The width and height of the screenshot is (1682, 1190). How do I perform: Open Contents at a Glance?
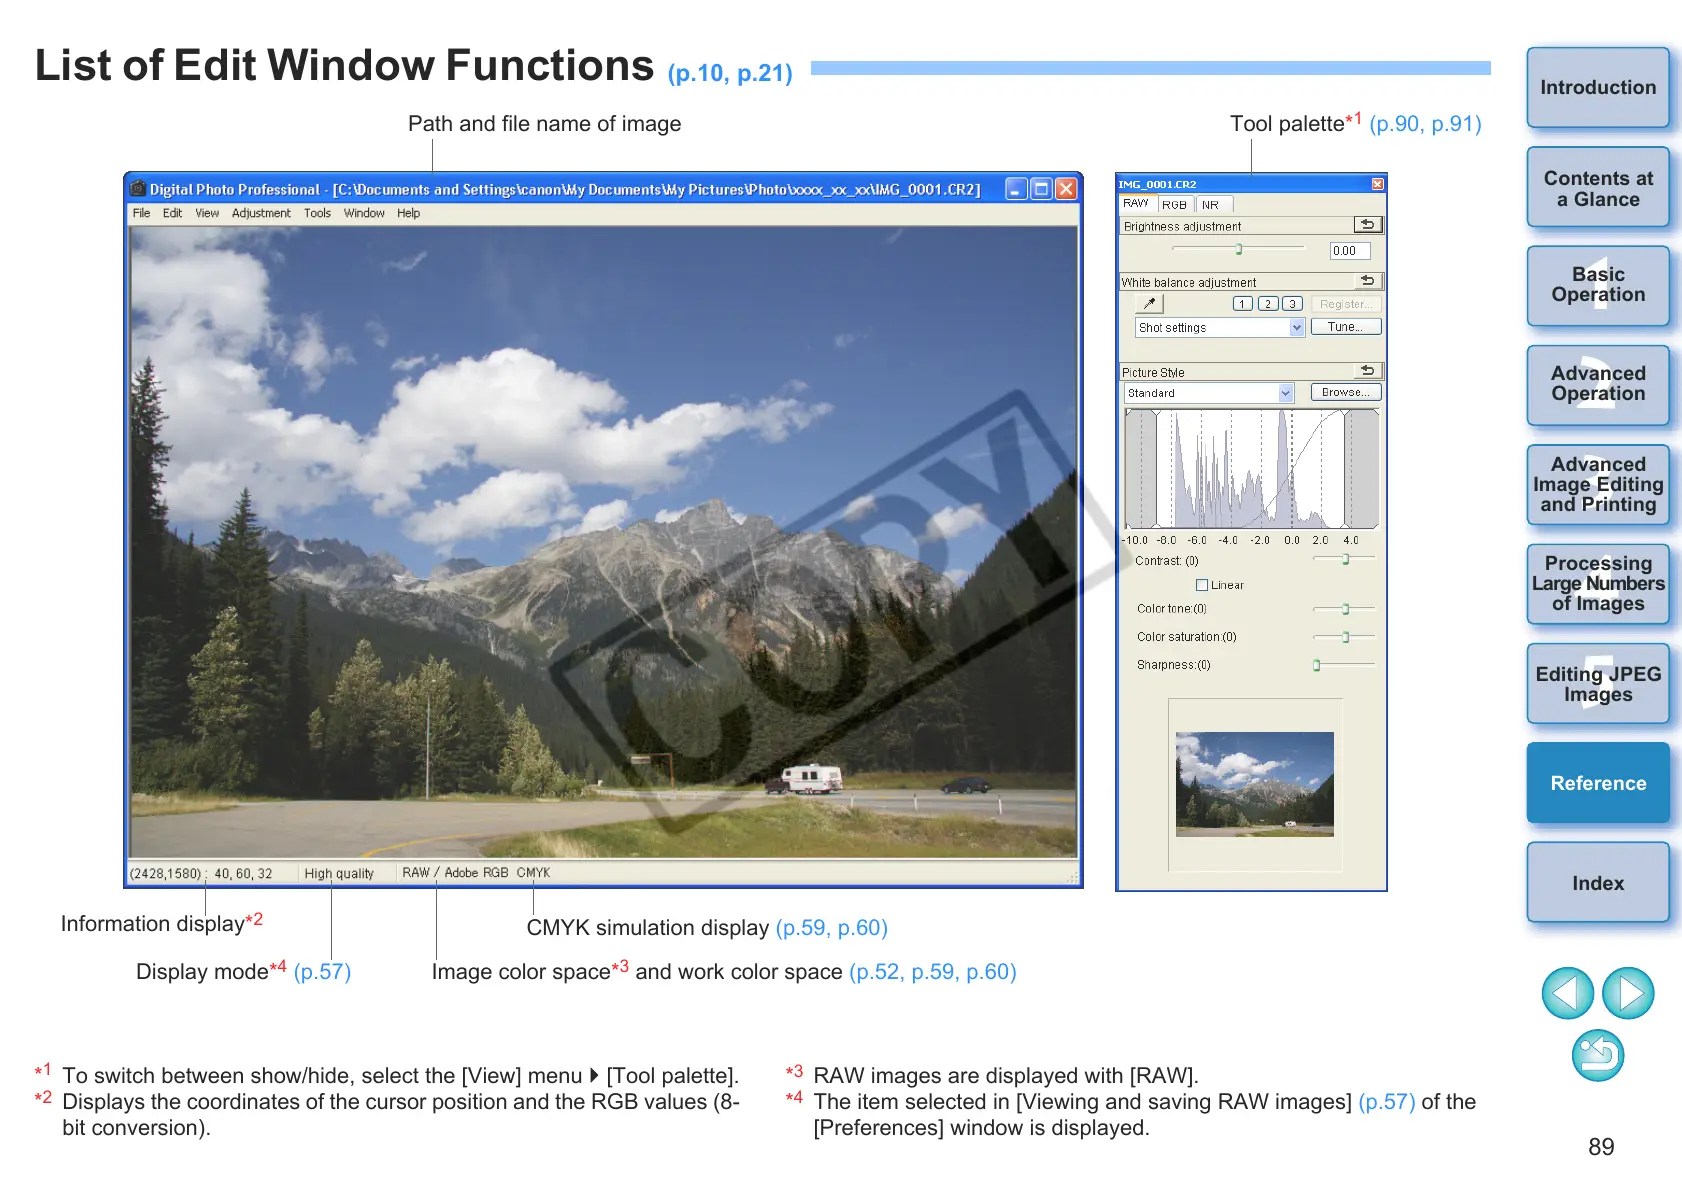click(1598, 188)
